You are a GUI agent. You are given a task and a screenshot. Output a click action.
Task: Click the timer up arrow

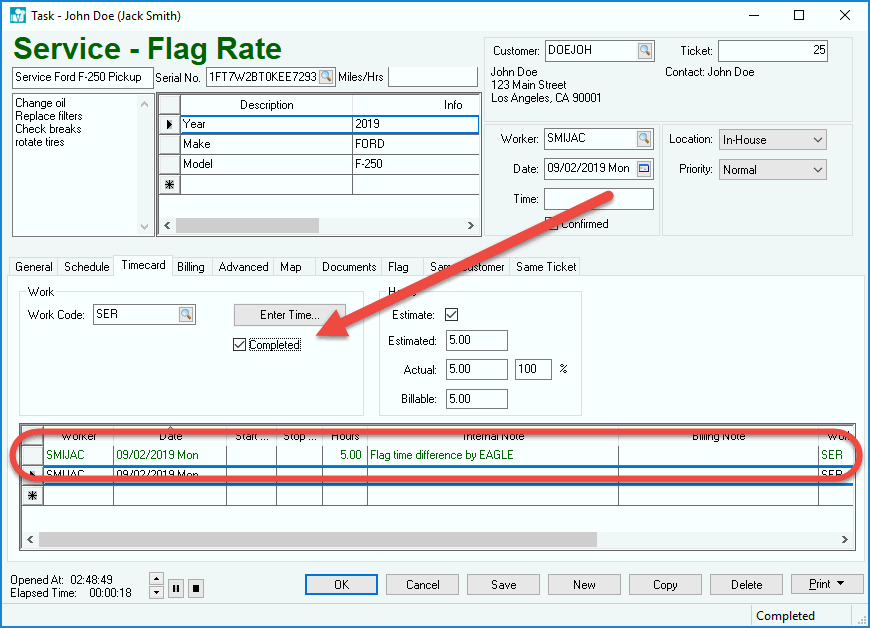155,579
